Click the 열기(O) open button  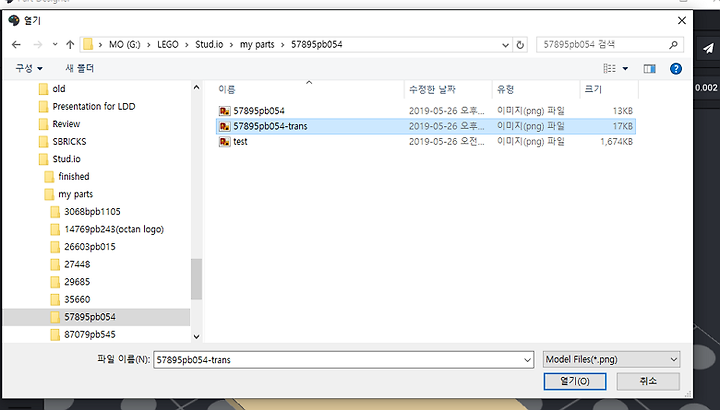click(x=575, y=381)
